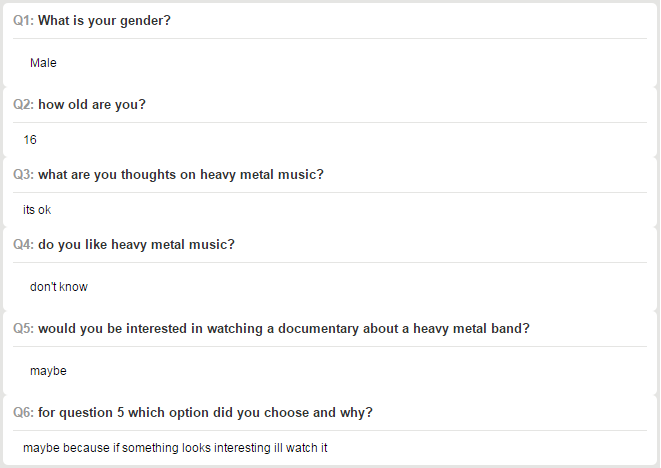Select the age answer '16'

coord(30,140)
